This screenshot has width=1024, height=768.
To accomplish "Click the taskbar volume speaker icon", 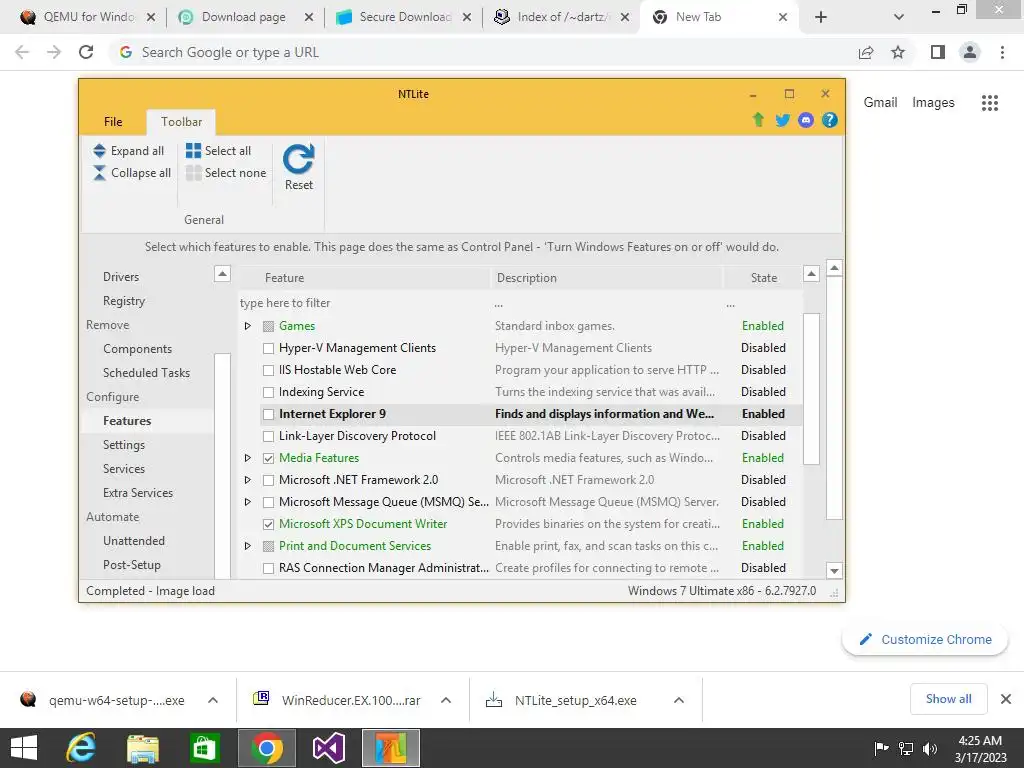I will [x=929, y=748].
